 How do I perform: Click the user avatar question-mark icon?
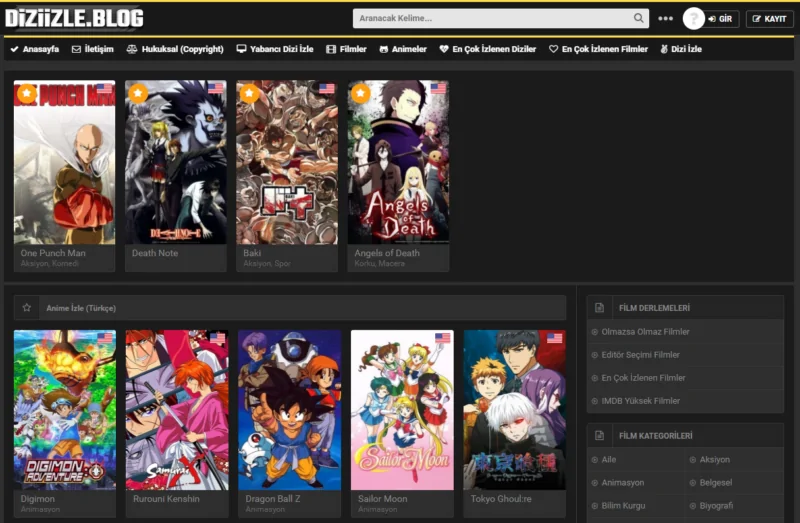coord(693,18)
